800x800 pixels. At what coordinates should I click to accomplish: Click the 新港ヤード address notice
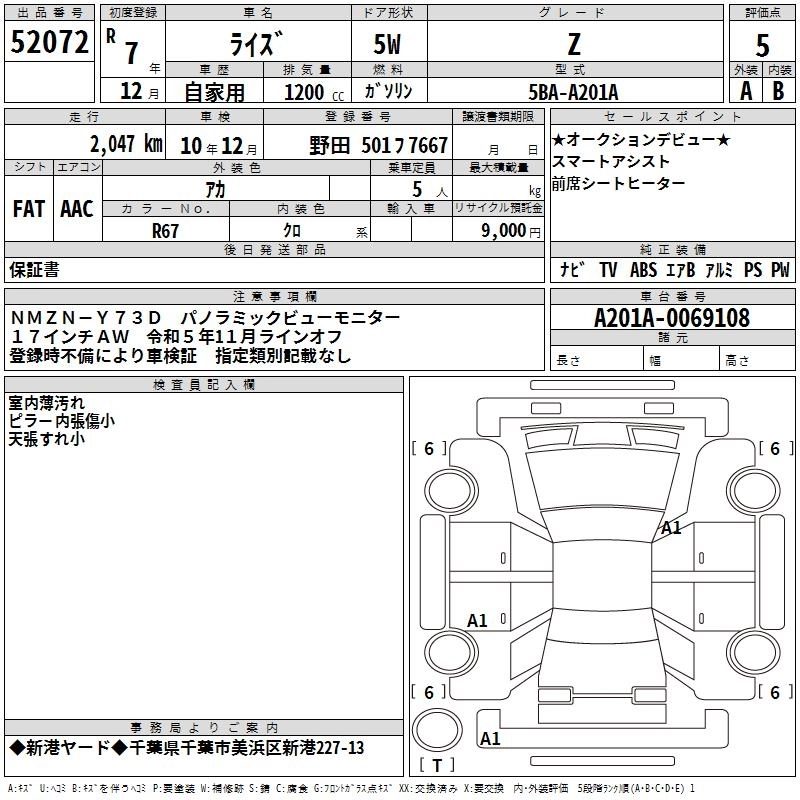pyautogui.click(x=187, y=748)
